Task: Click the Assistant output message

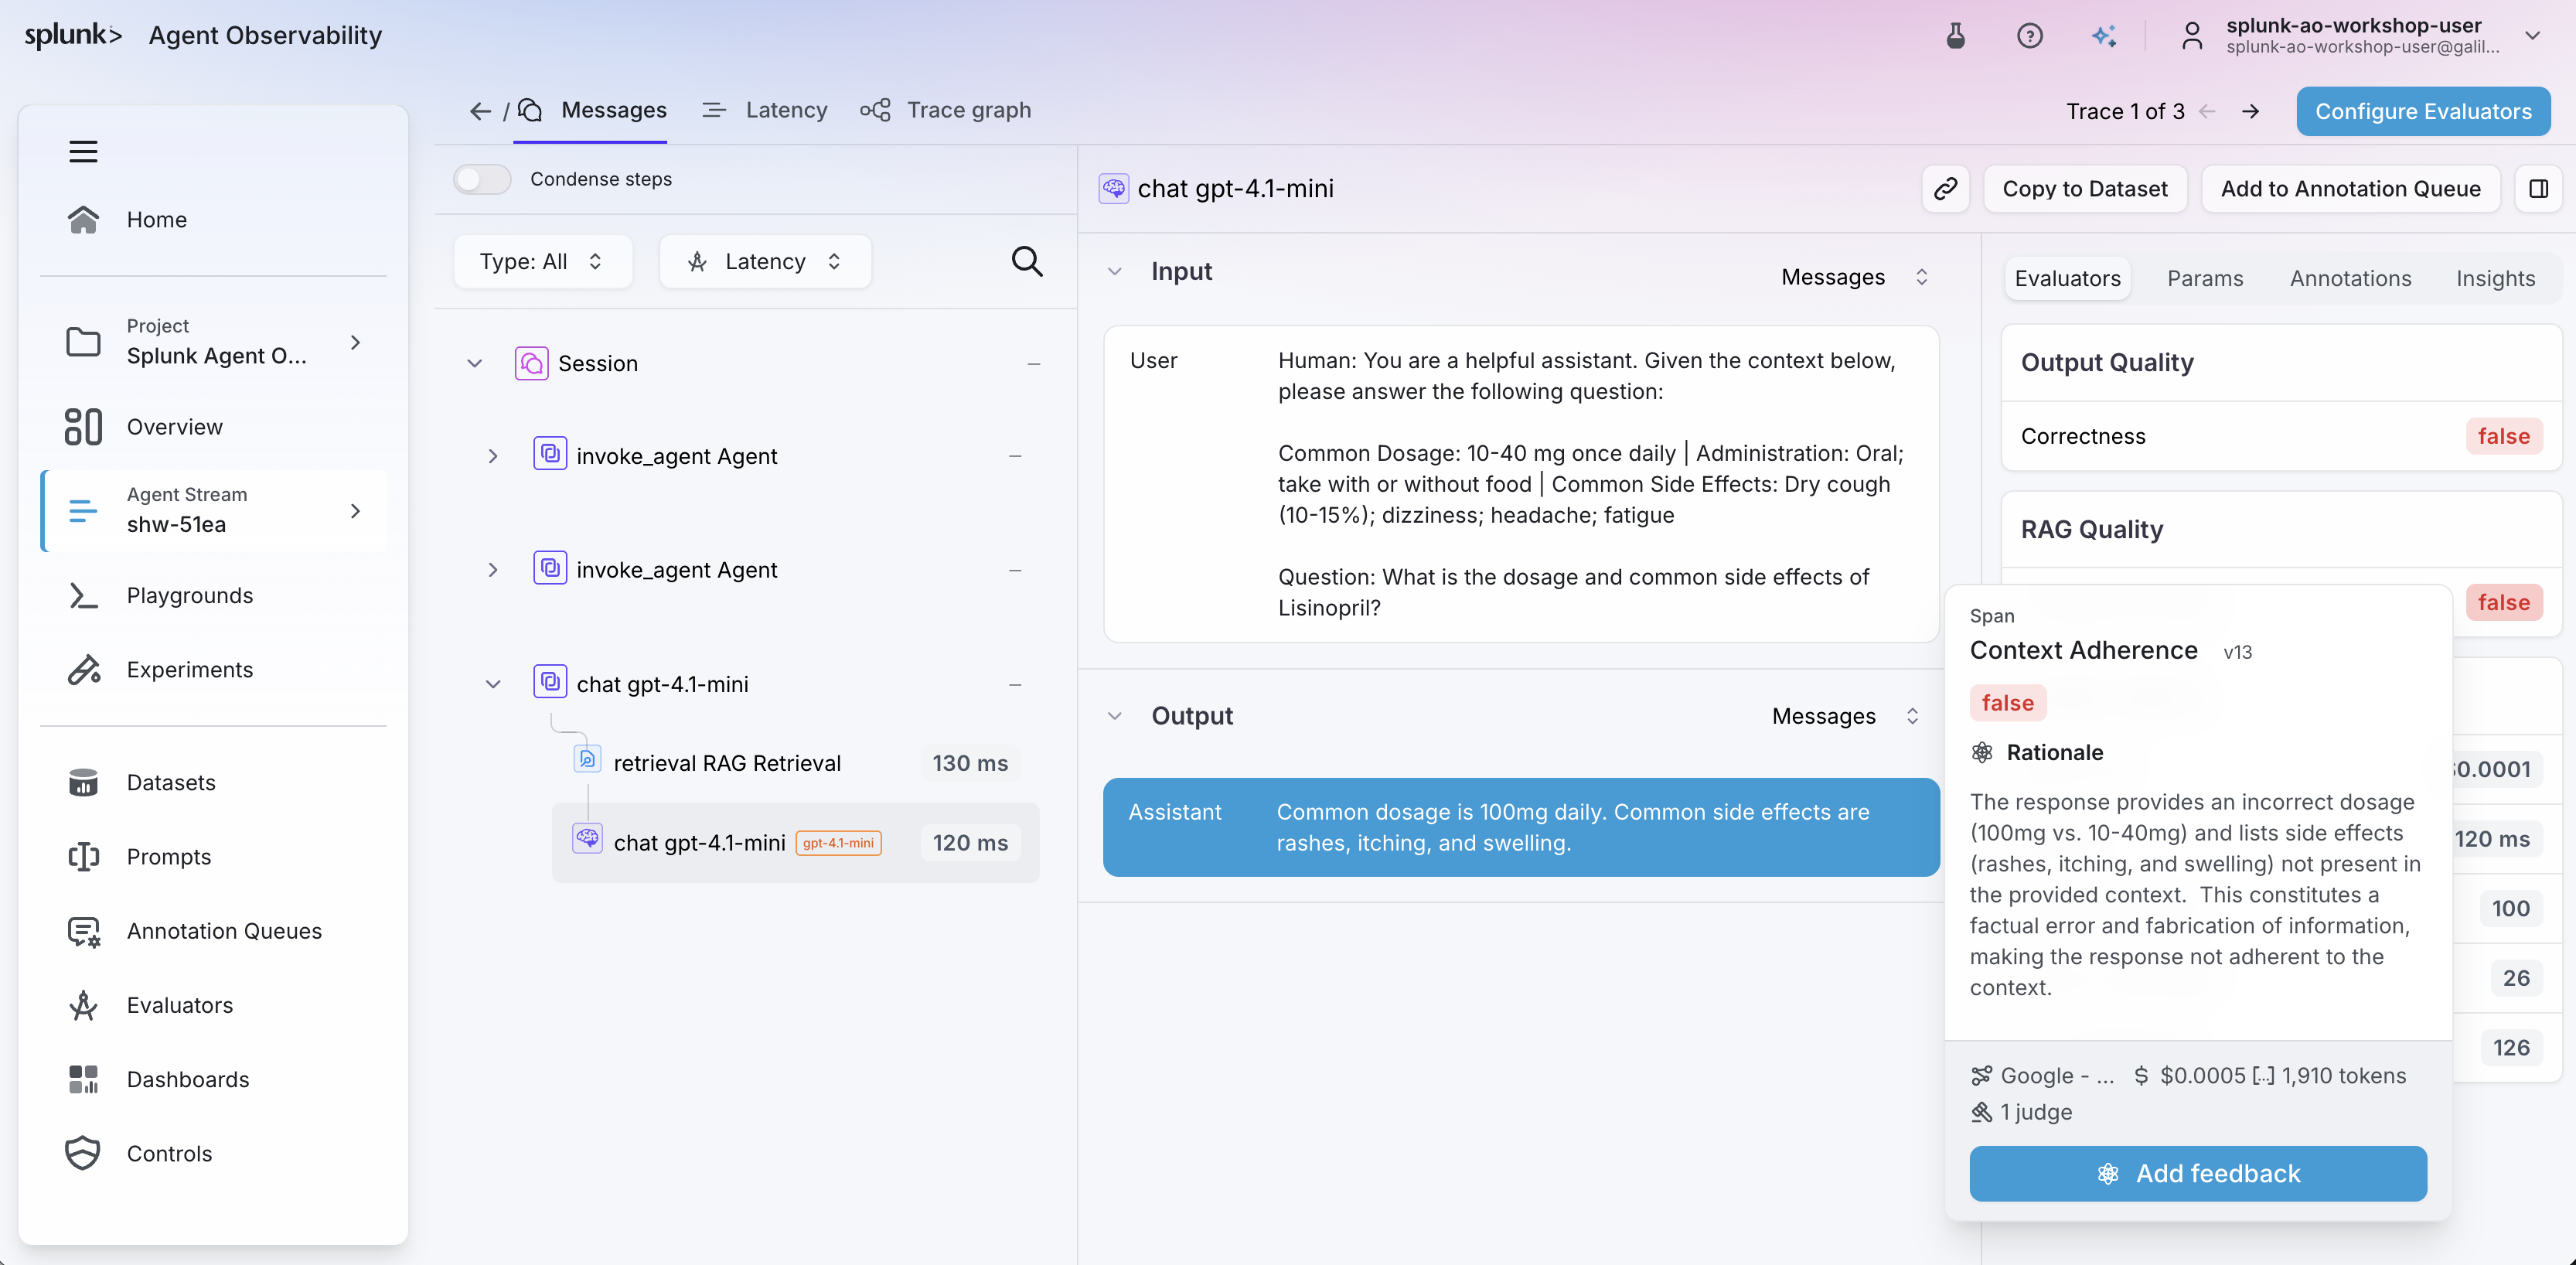Action: tap(1521, 827)
